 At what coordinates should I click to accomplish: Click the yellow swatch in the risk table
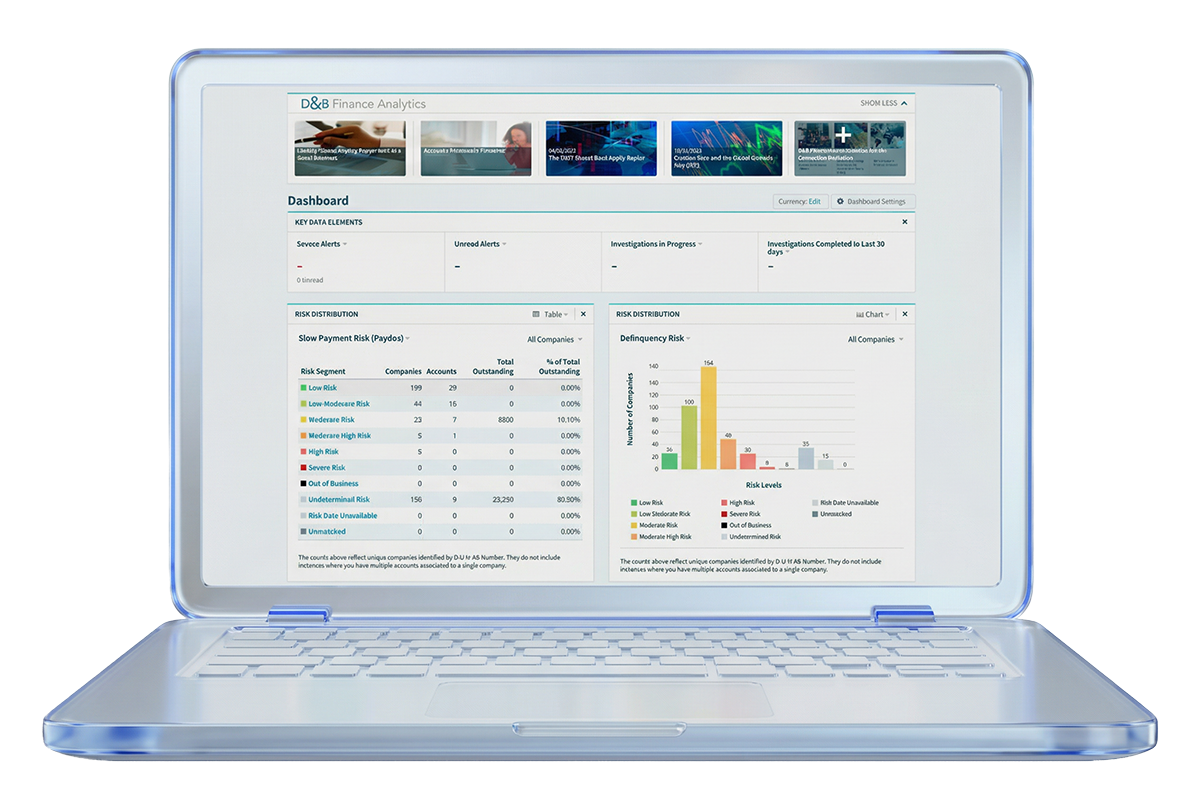click(x=303, y=420)
